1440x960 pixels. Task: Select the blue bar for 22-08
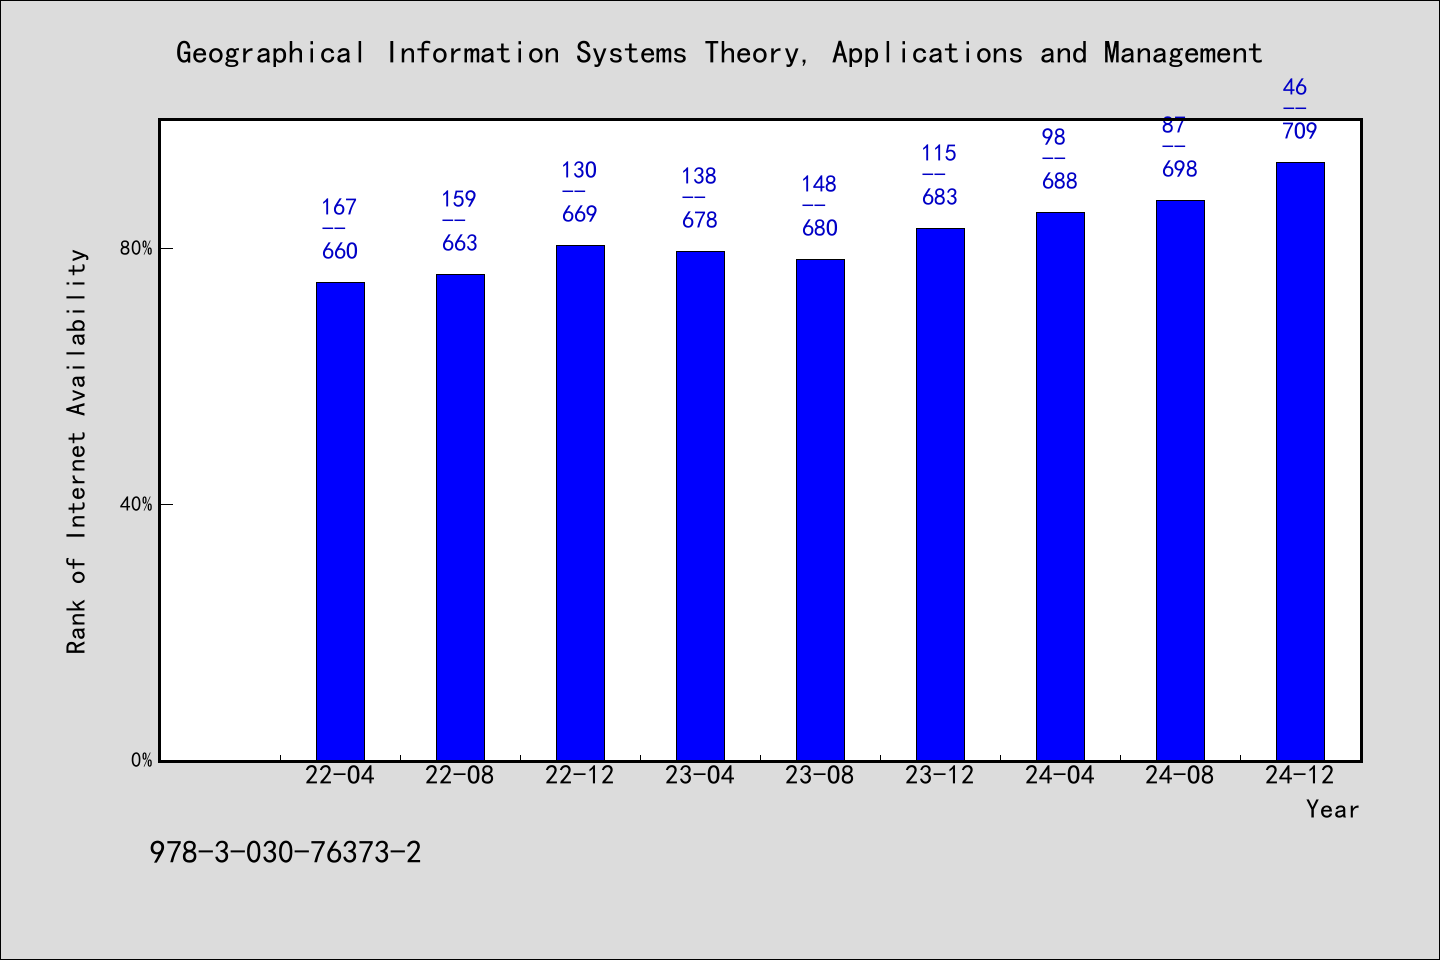coord(460,517)
